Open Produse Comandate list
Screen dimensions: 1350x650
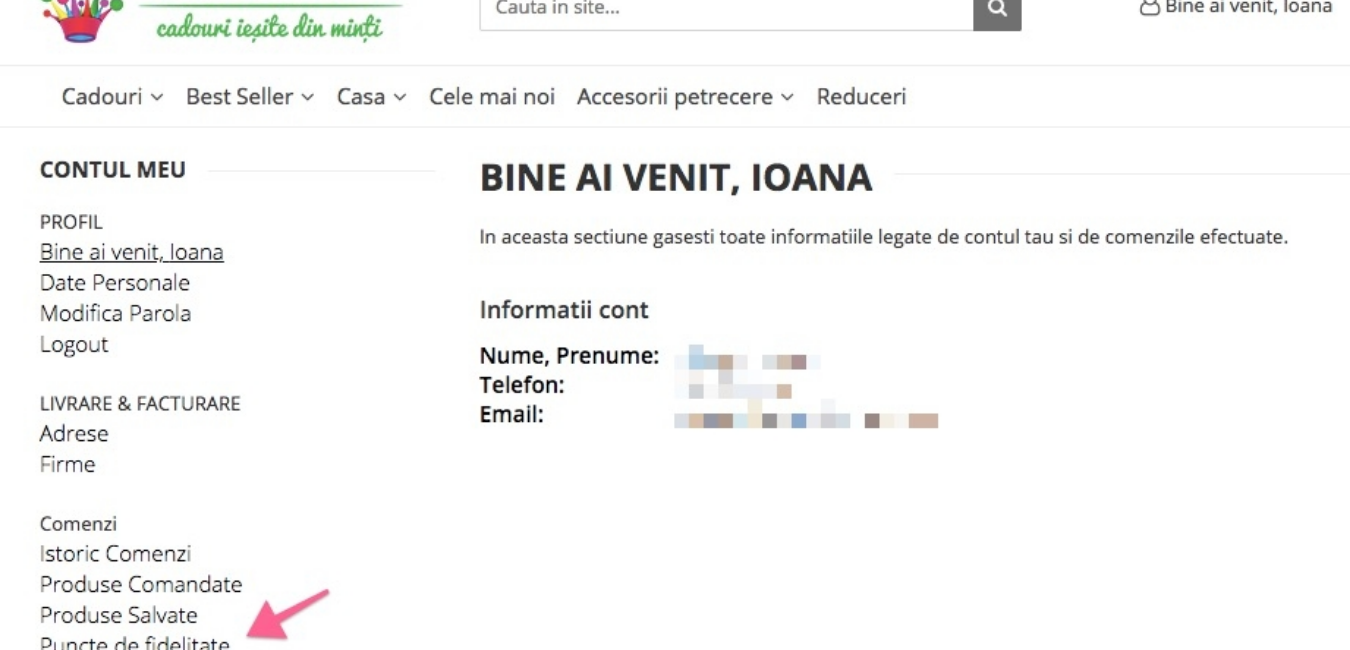140,584
